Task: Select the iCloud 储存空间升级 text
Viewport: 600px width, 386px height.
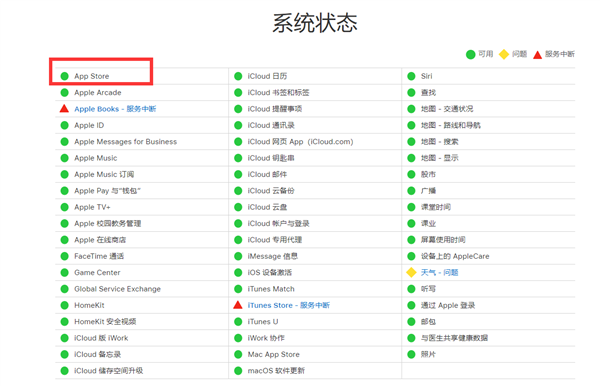Action: 109,371
